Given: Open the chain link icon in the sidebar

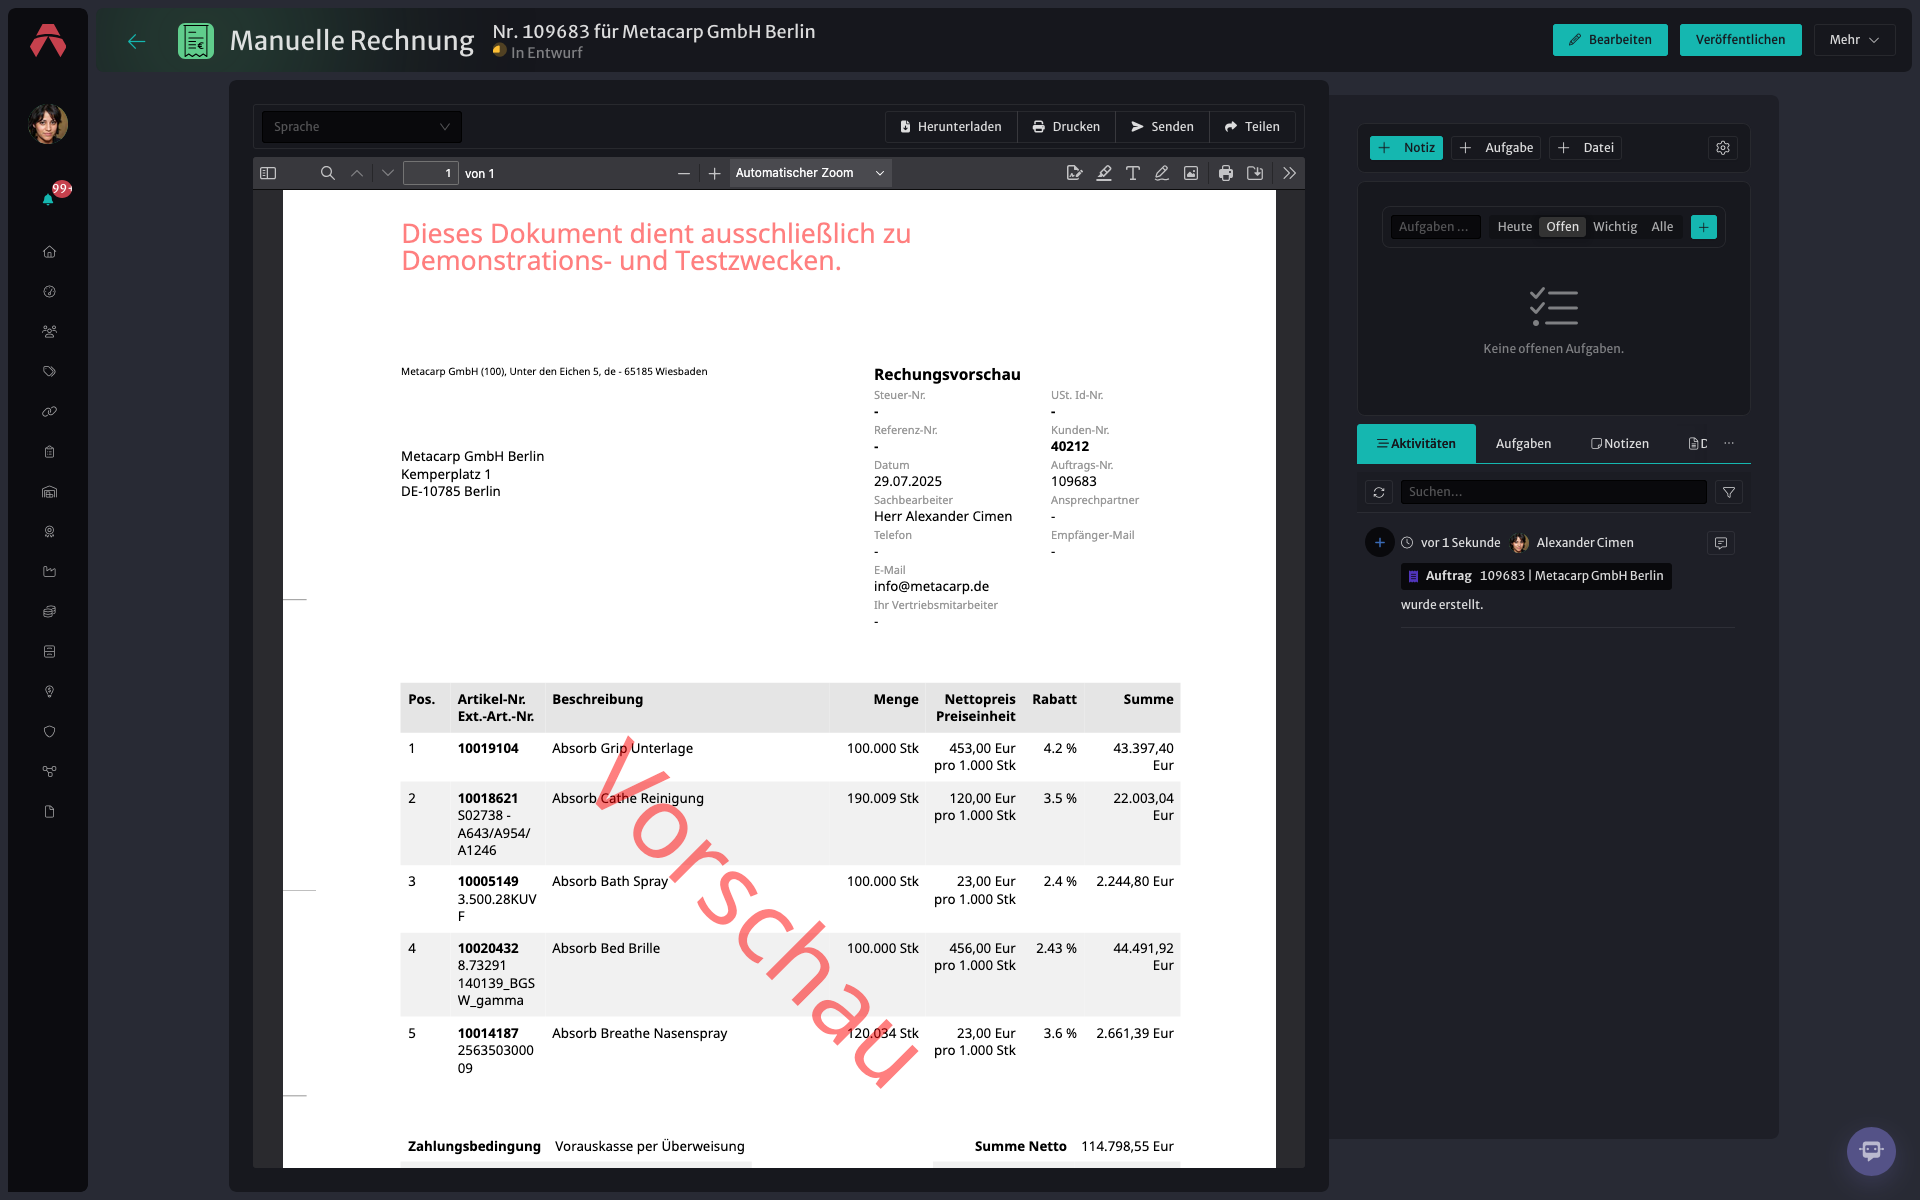Looking at the screenshot, I should click(x=49, y=412).
